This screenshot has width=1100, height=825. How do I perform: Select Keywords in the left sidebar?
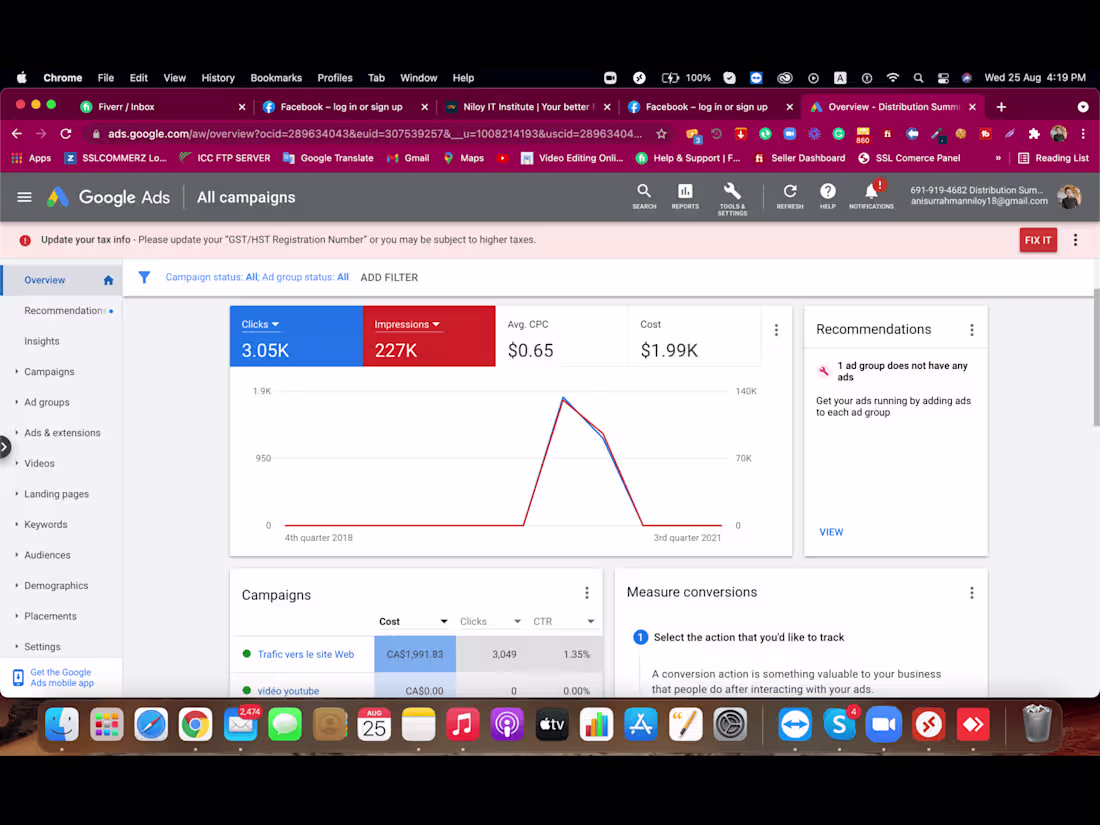48,524
